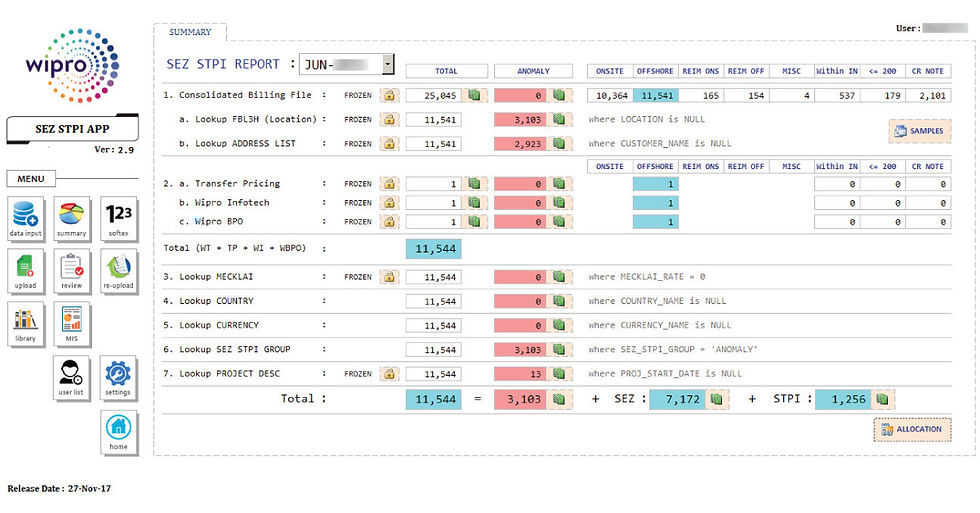Open the softex 123 icon
Viewport: 980px width, 513px height.
(x=118, y=219)
